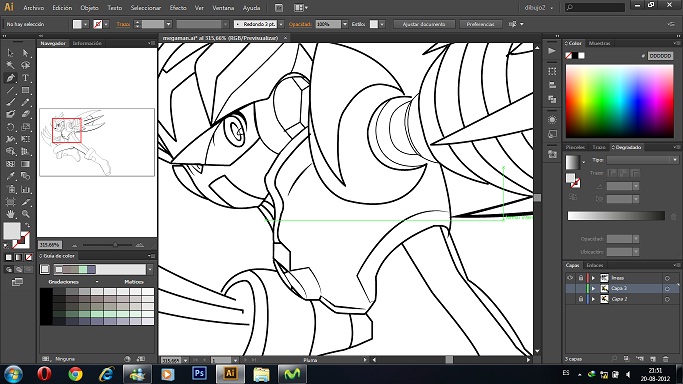
Task: Select the Rotate tool
Action: click(x=10, y=127)
